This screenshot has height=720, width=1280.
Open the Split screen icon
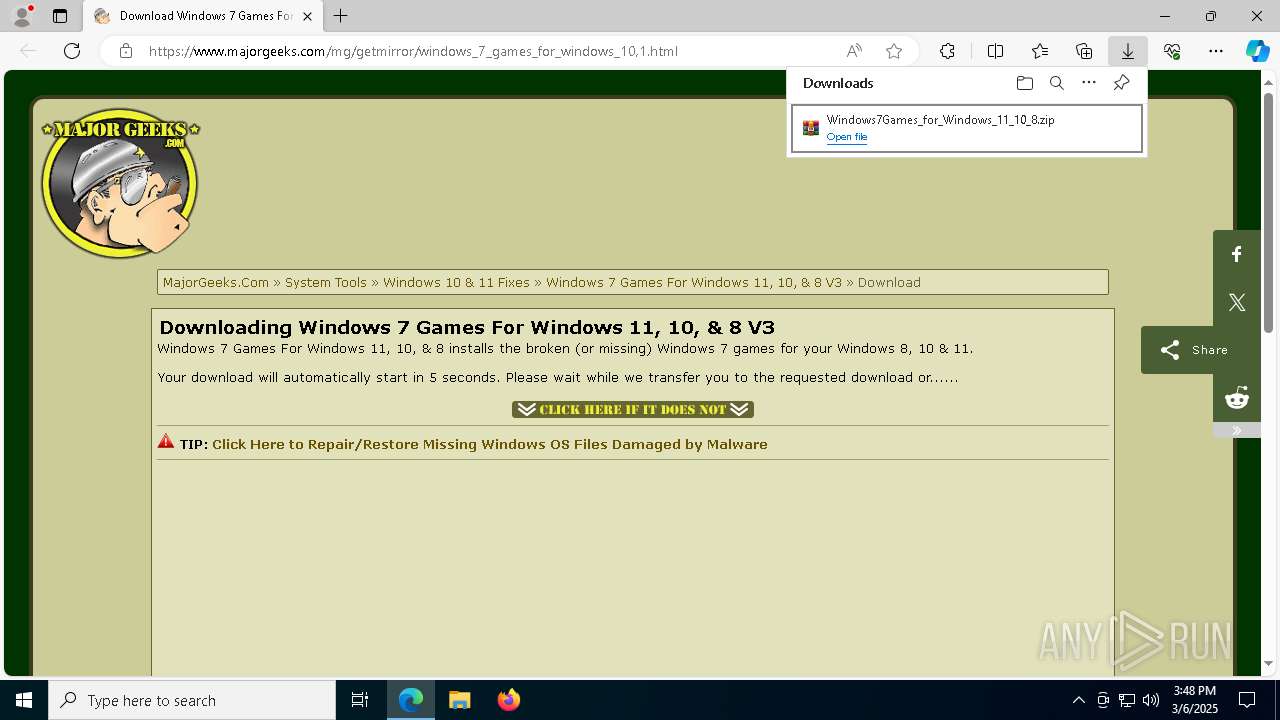pos(995,51)
